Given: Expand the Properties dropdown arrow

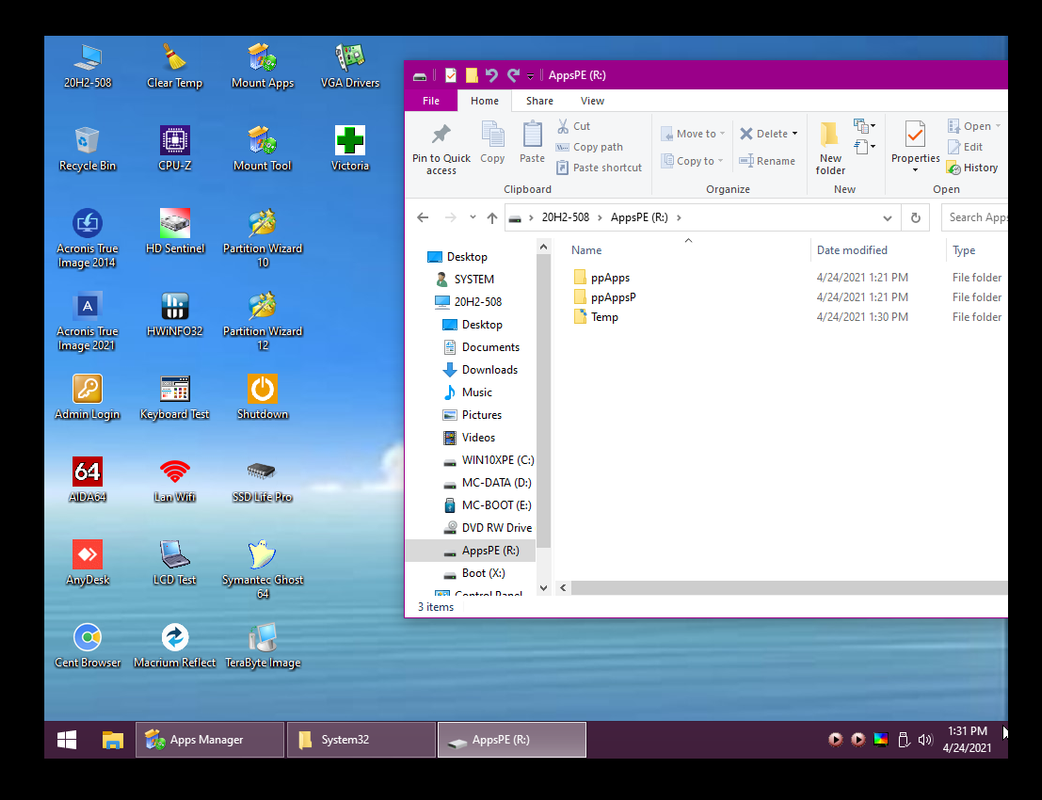Looking at the screenshot, I should pos(915,170).
